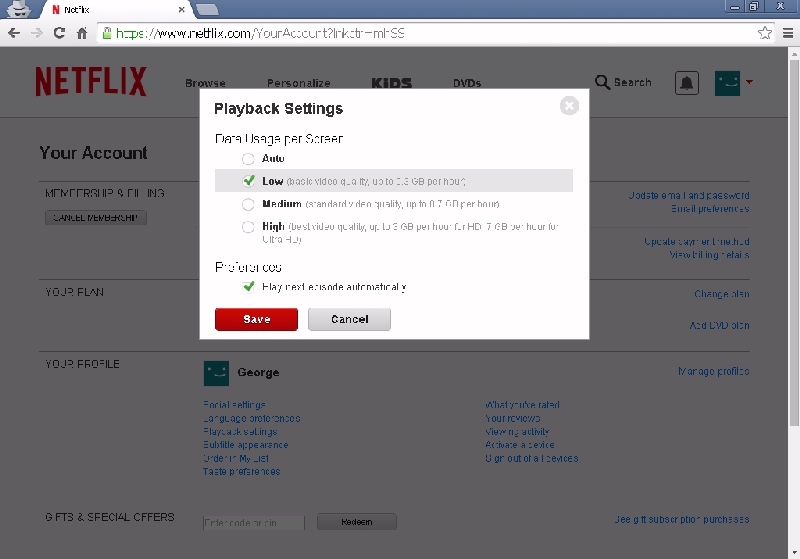The image size is (800, 559).
Task: Cancel the playback settings dialog
Action: tap(349, 319)
